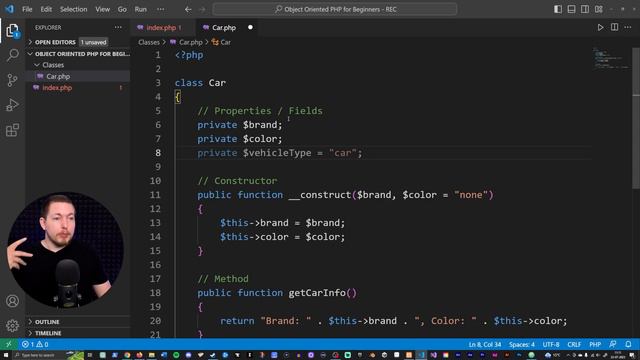
Task: Open the Accounts menu icon
Action: tap(12, 301)
